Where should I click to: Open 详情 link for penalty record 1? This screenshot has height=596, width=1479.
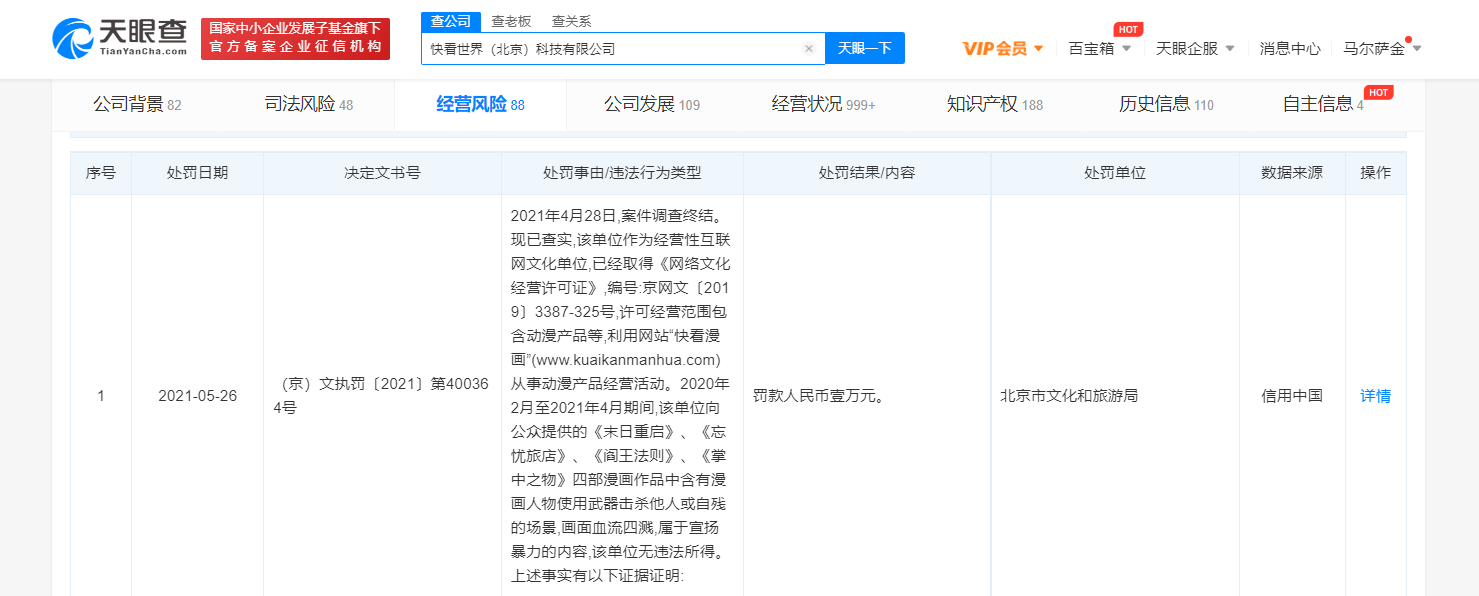click(x=1376, y=396)
